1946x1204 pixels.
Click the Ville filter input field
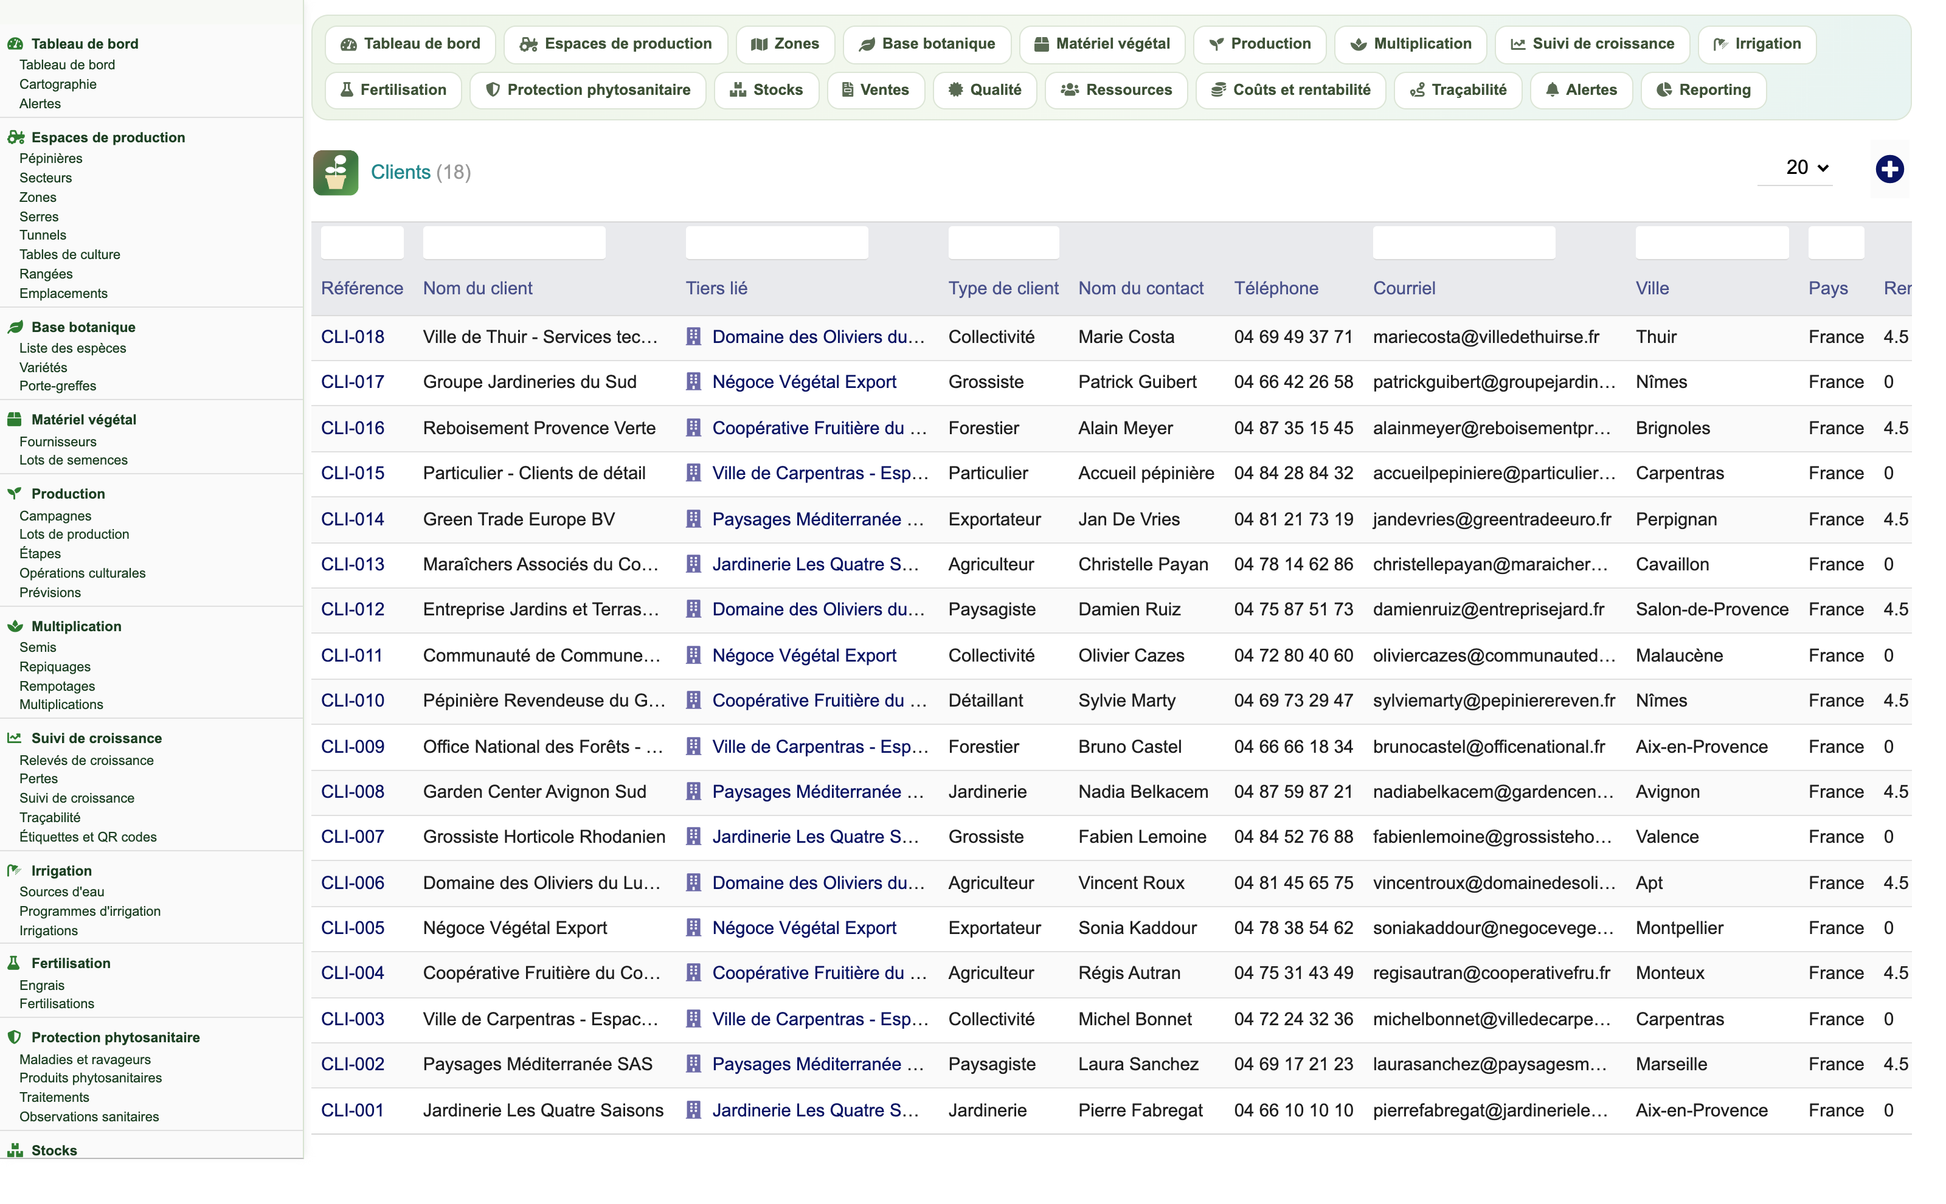(x=1712, y=243)
